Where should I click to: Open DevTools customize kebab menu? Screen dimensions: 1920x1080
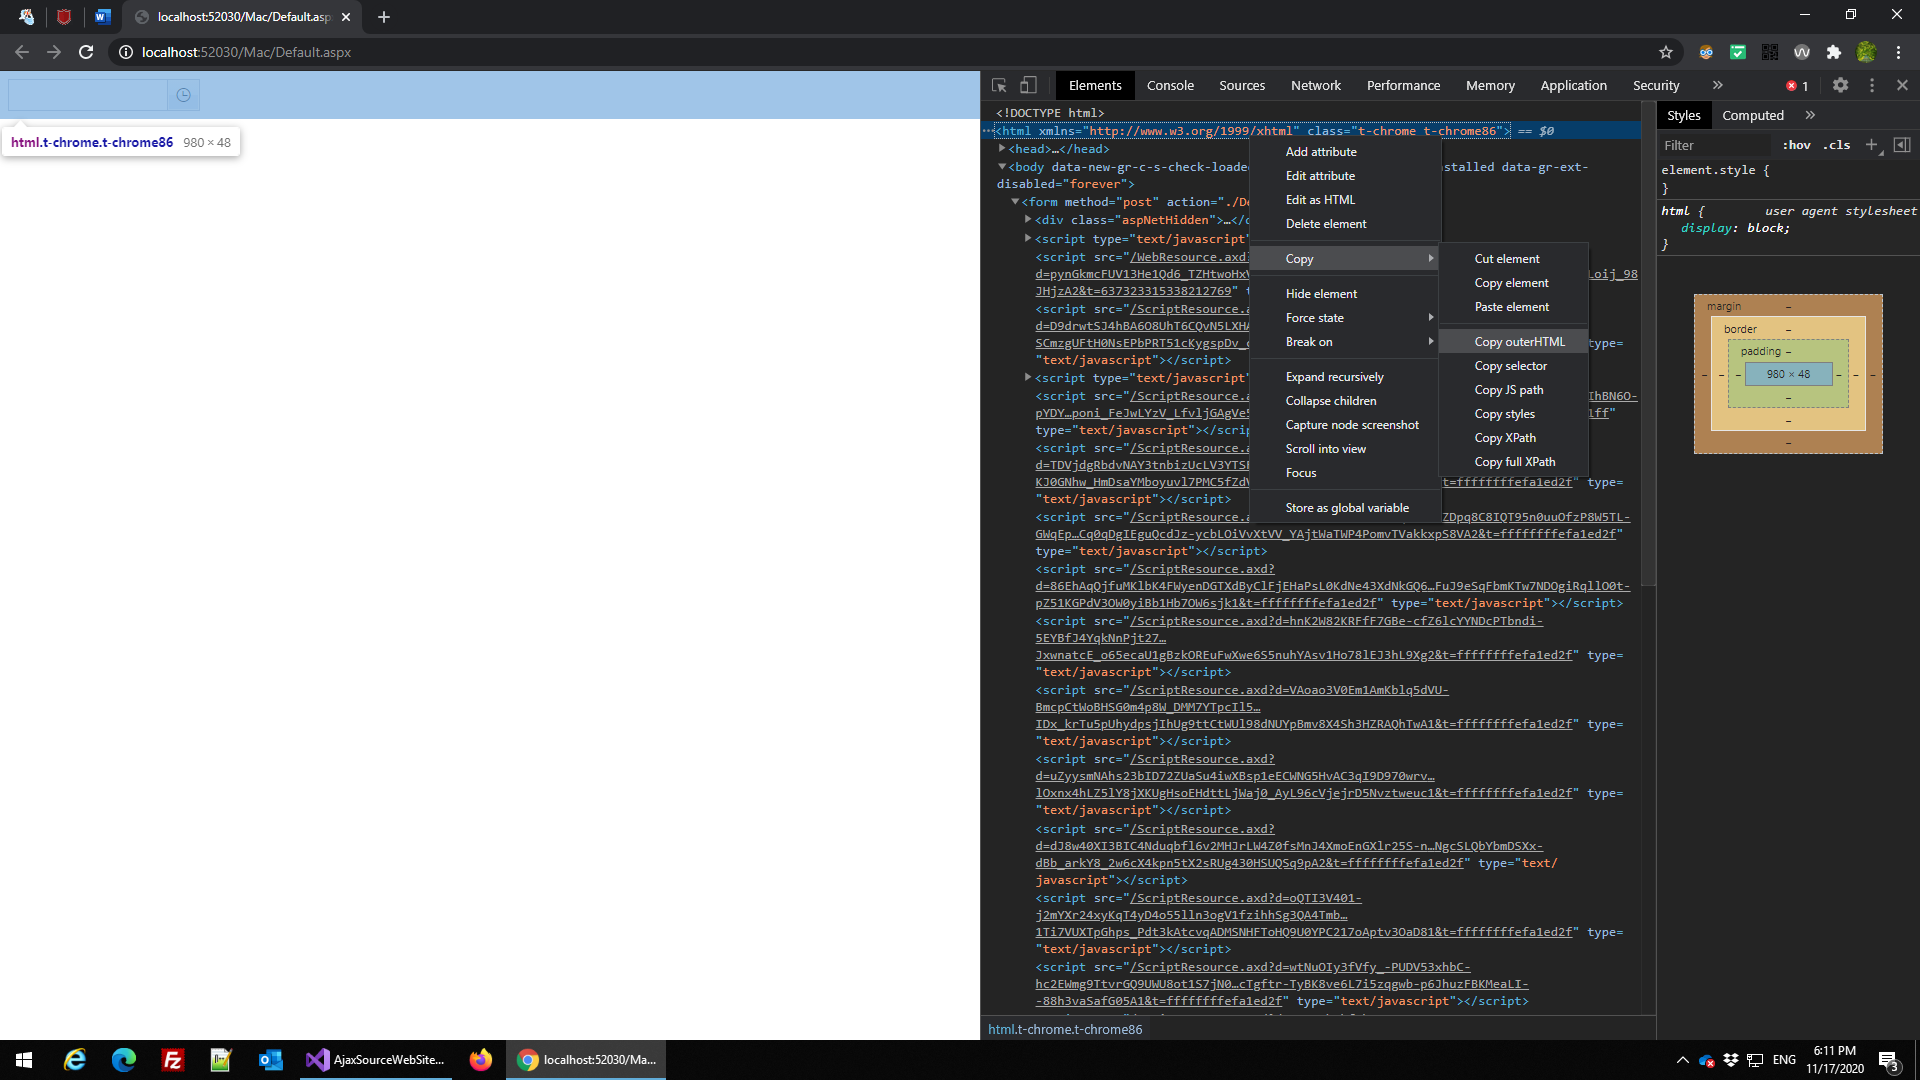[1872, 86]
